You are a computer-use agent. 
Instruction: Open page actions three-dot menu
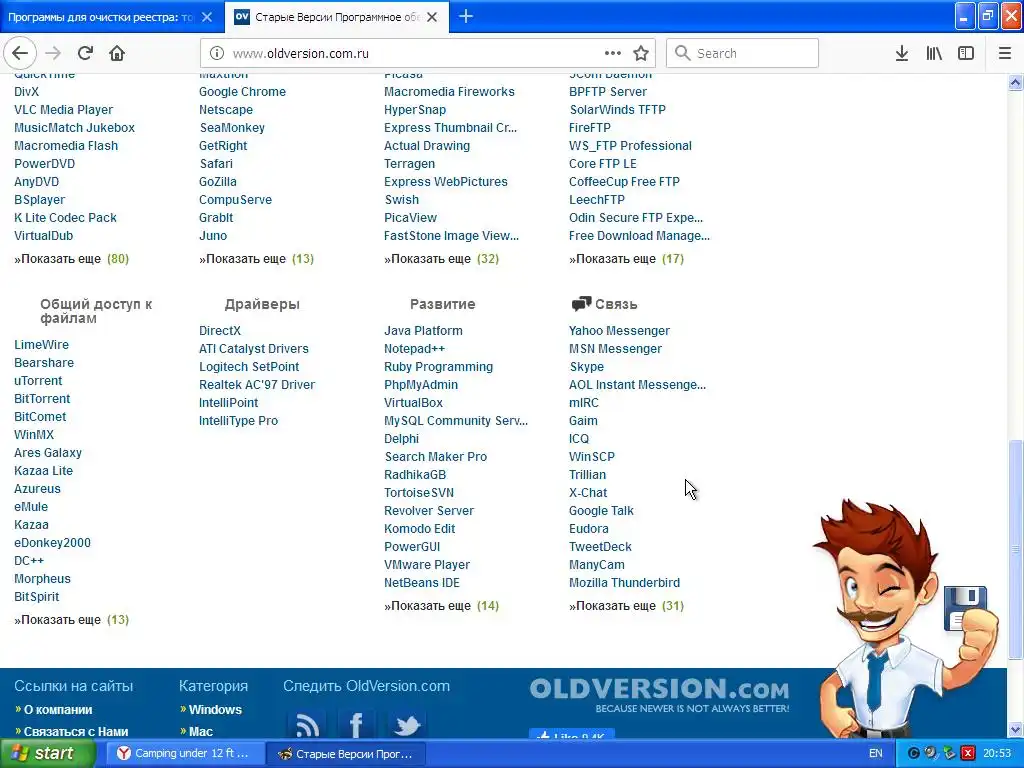(613, 53)
